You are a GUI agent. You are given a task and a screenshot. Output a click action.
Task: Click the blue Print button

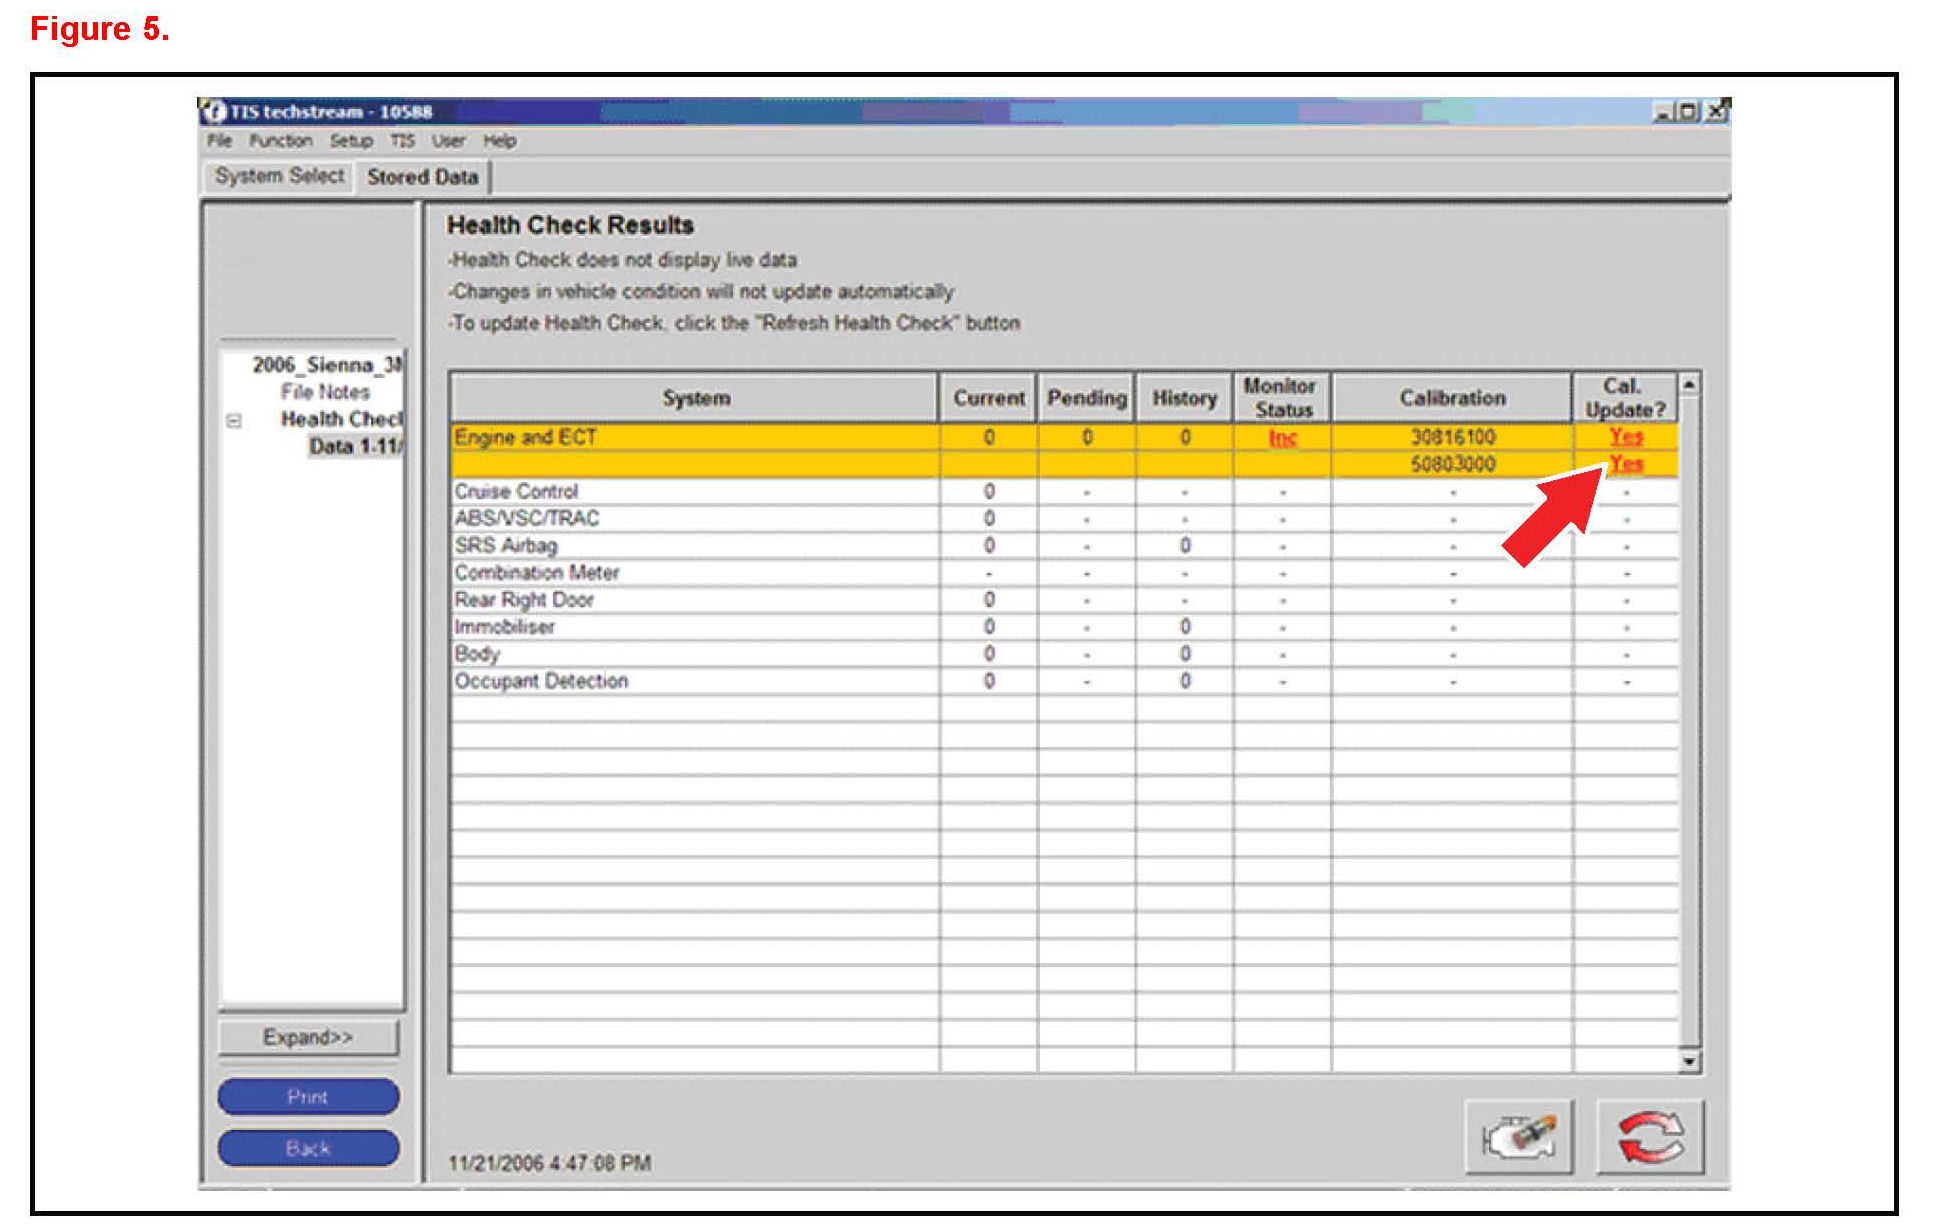pyautogui.click(x=308, y=1097)
